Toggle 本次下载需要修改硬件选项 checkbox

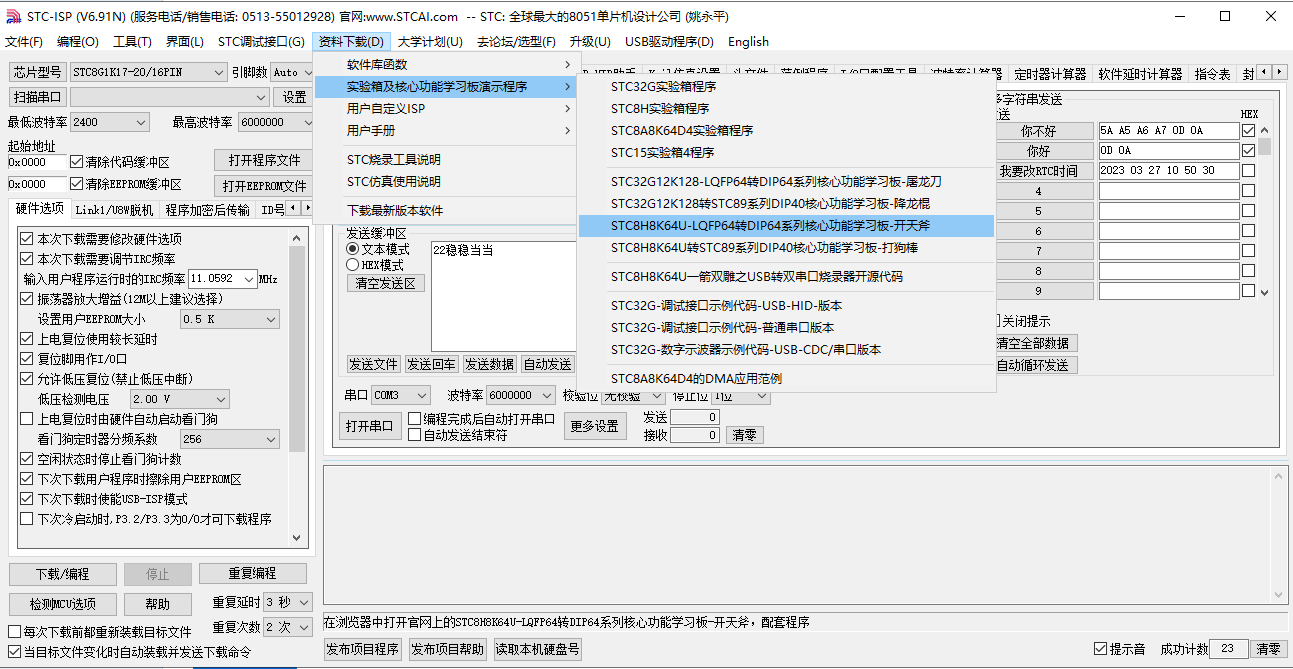(x=26, y=239)
